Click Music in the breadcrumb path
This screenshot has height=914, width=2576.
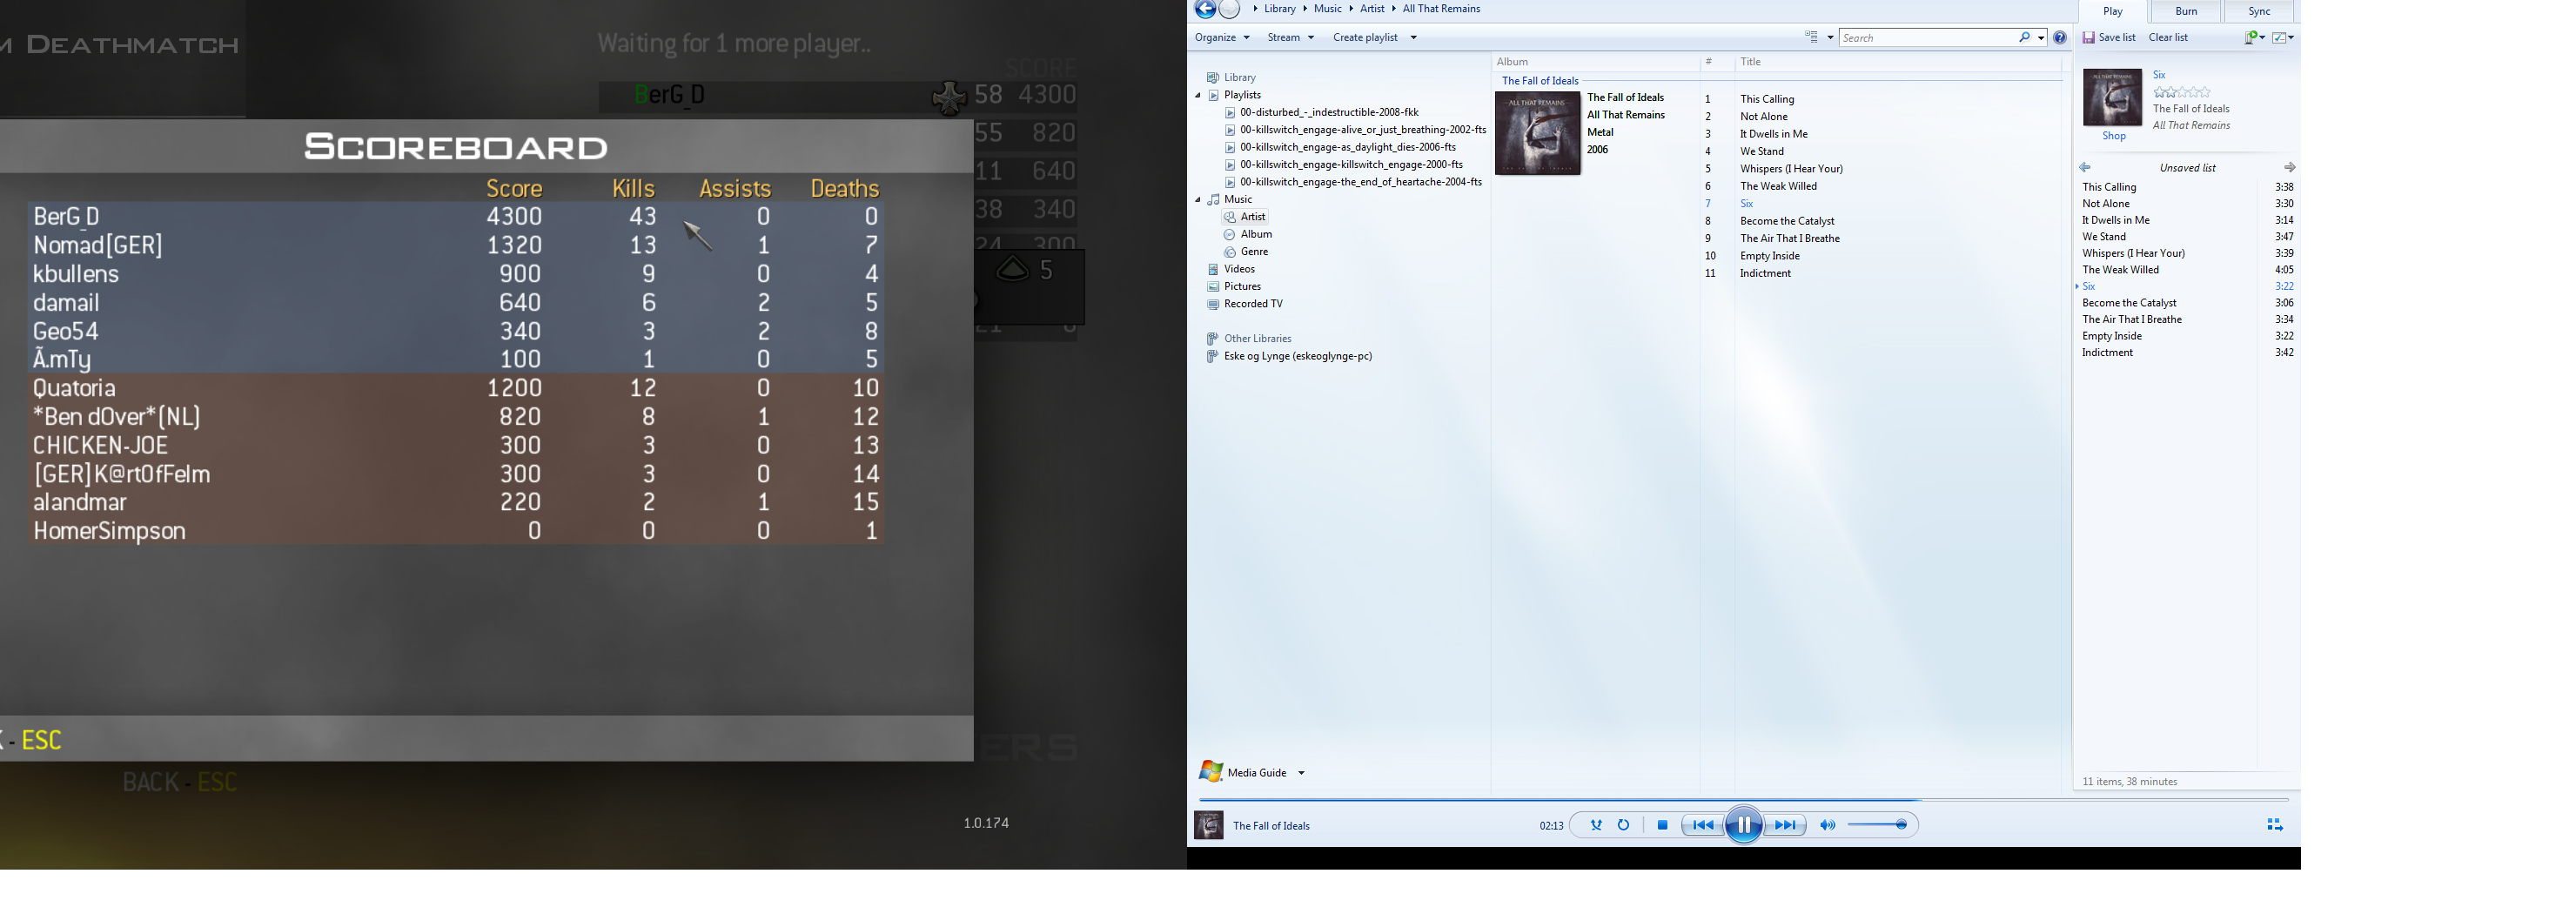[x=1328, y=9]
